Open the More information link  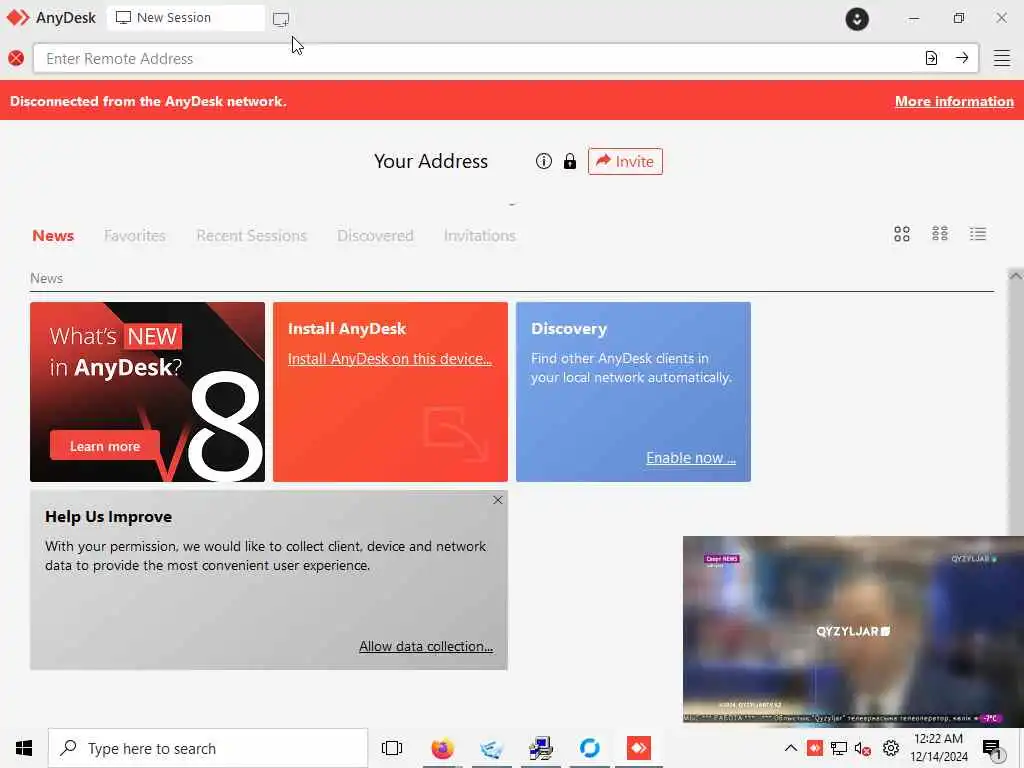(x=954, y=101)
